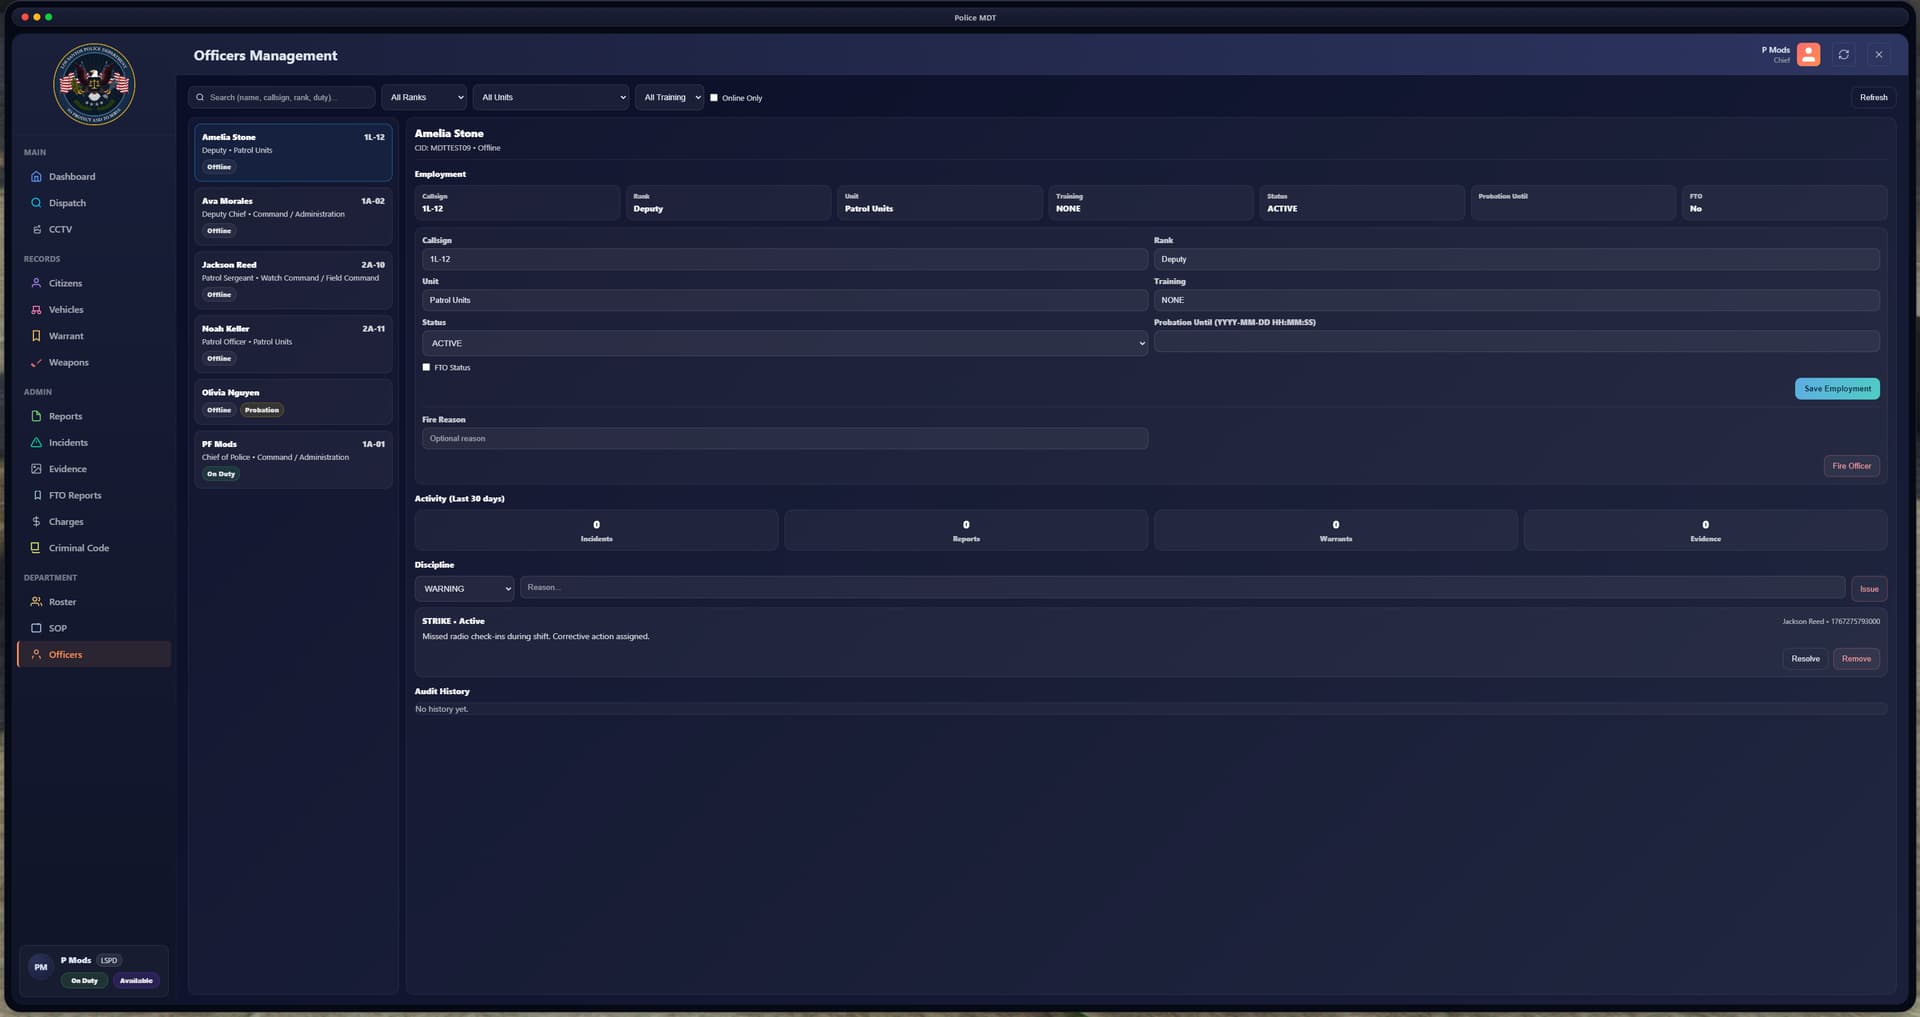Toggle the On Duty status pill at bottom
This screenshot has width=1920, height=1017.
84,981
